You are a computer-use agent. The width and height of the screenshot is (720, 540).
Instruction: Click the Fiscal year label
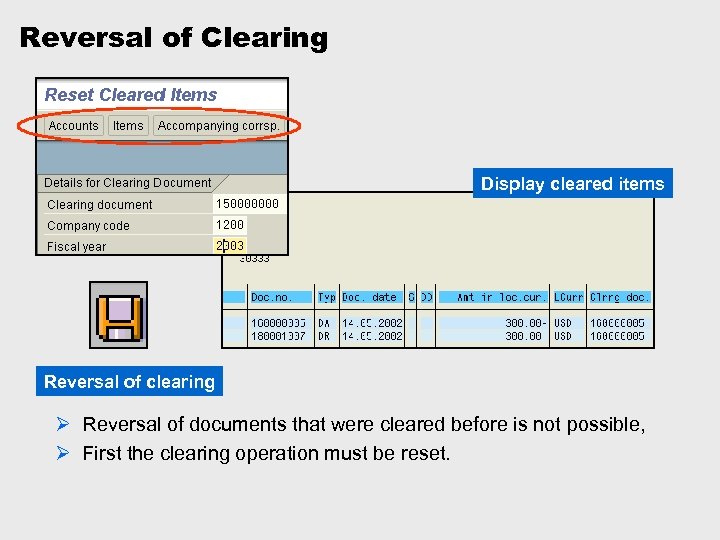tap(76, 247)
